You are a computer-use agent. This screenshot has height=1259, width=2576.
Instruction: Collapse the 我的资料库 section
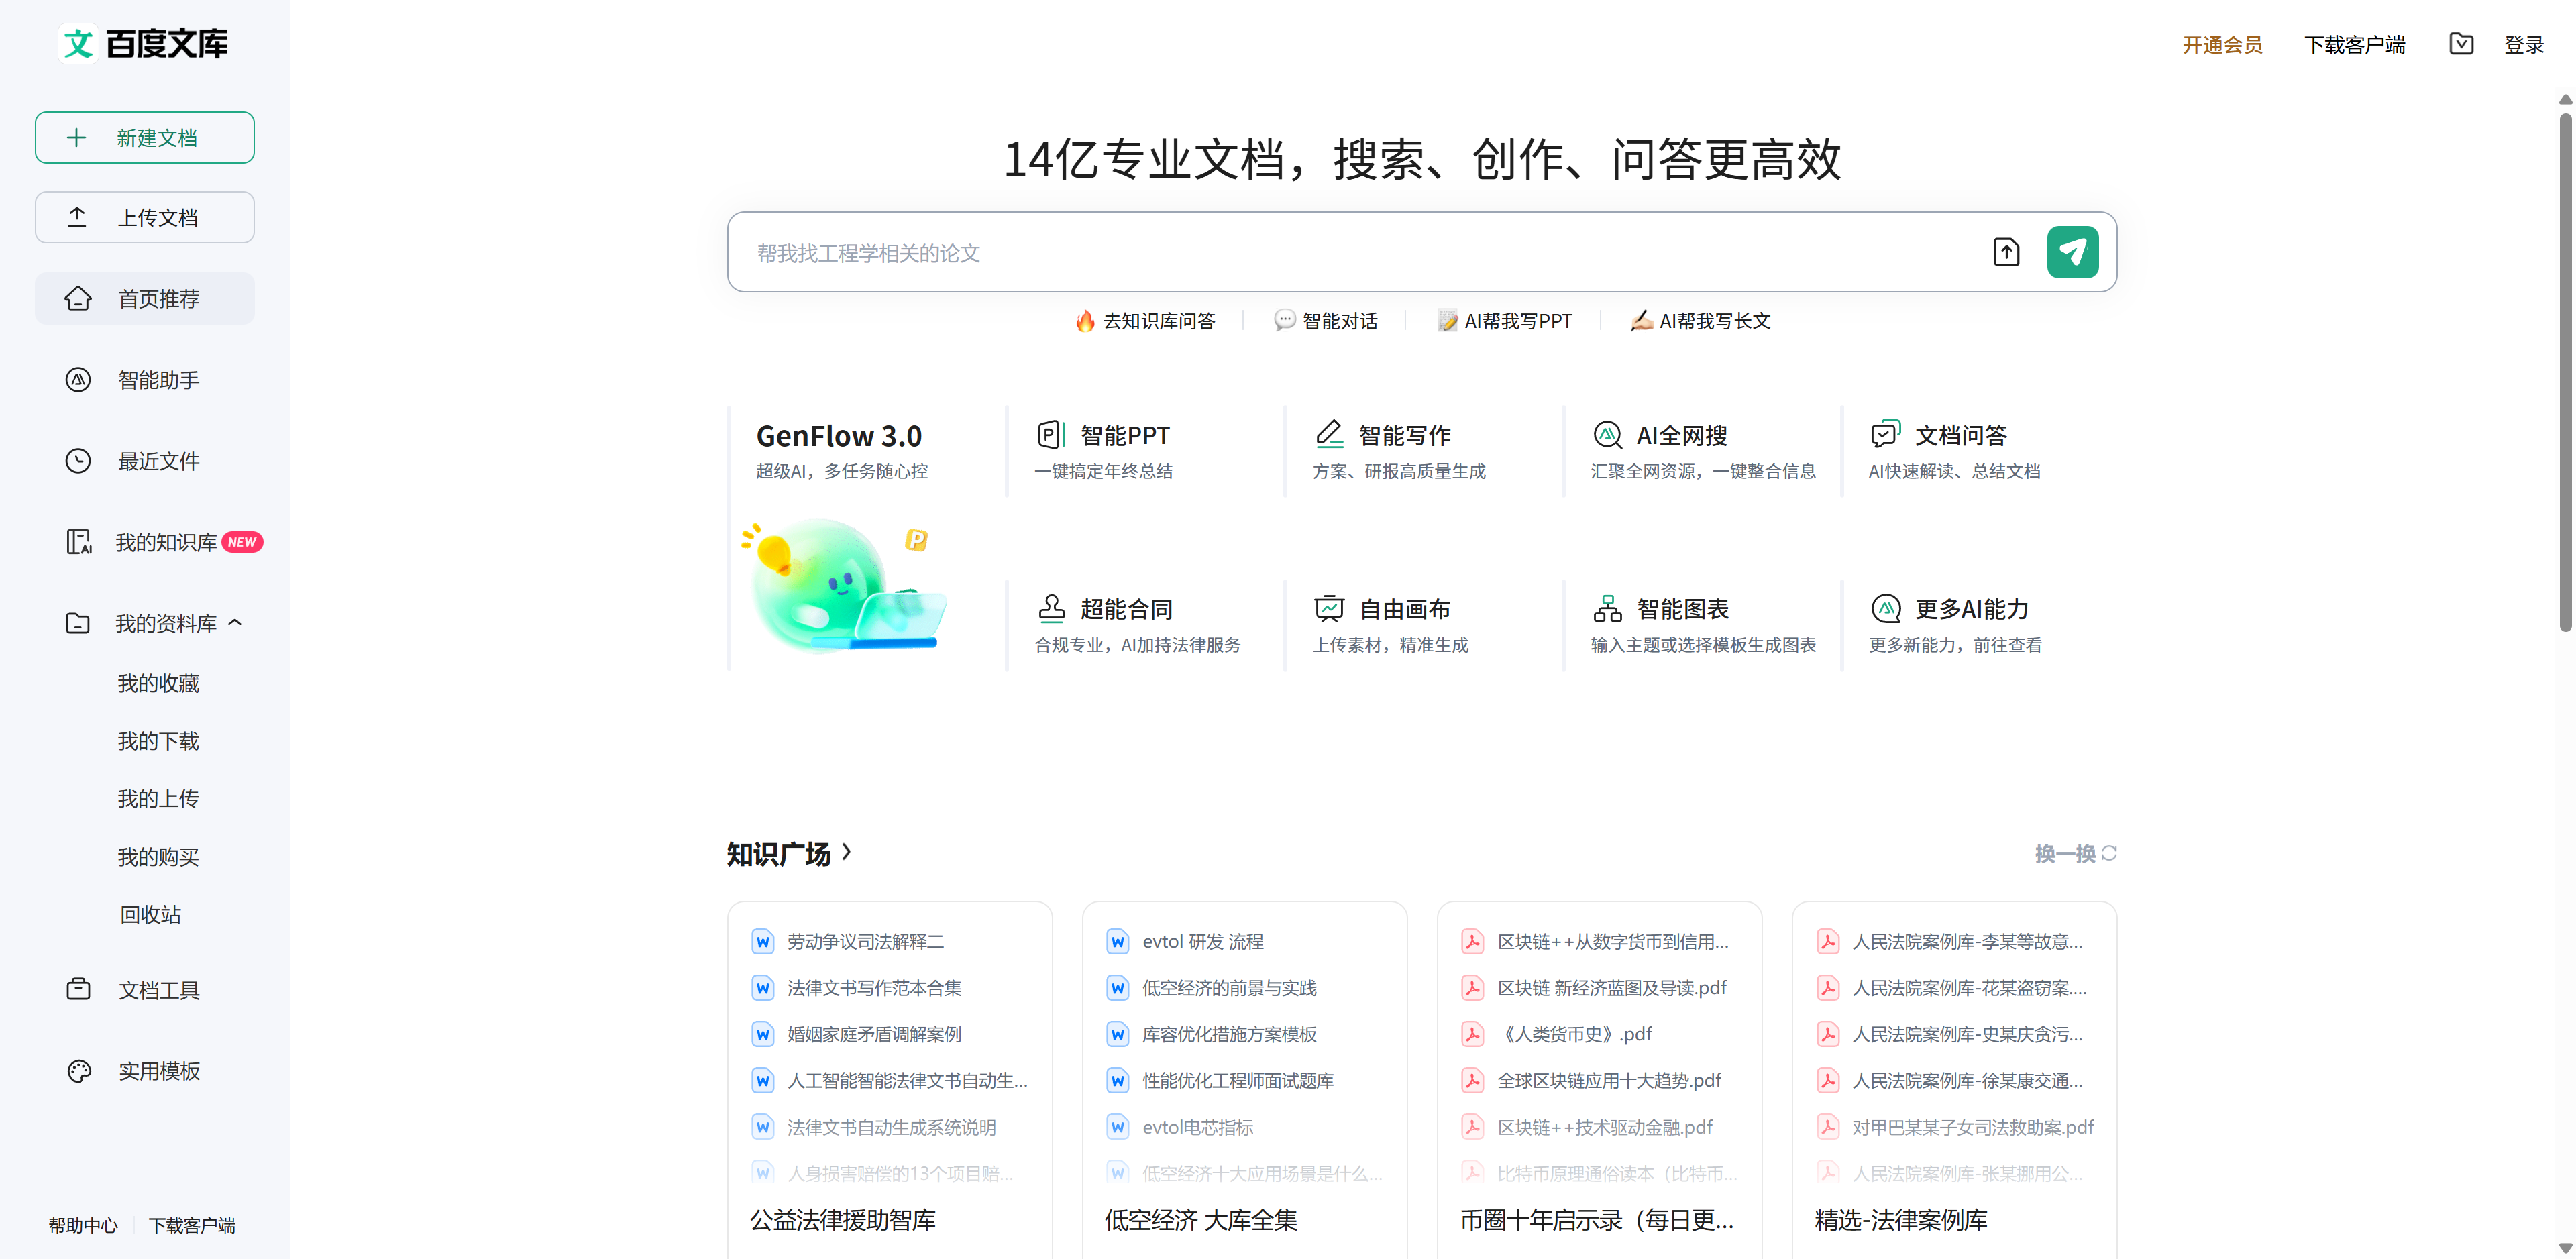(x=236, y=623)
